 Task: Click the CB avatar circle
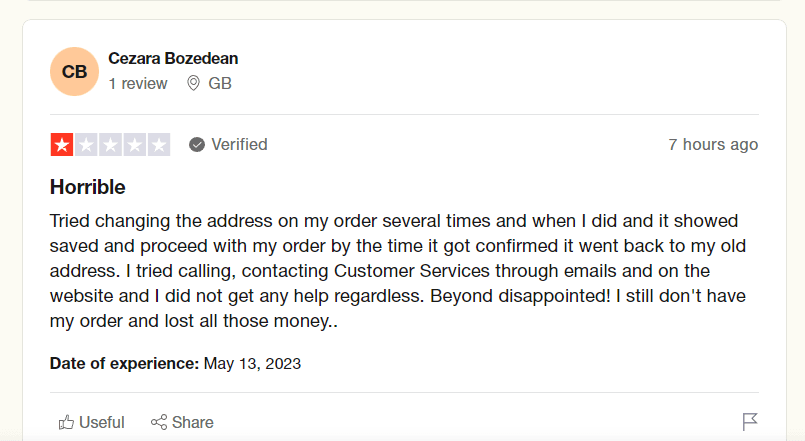click(x=74, y=72)
